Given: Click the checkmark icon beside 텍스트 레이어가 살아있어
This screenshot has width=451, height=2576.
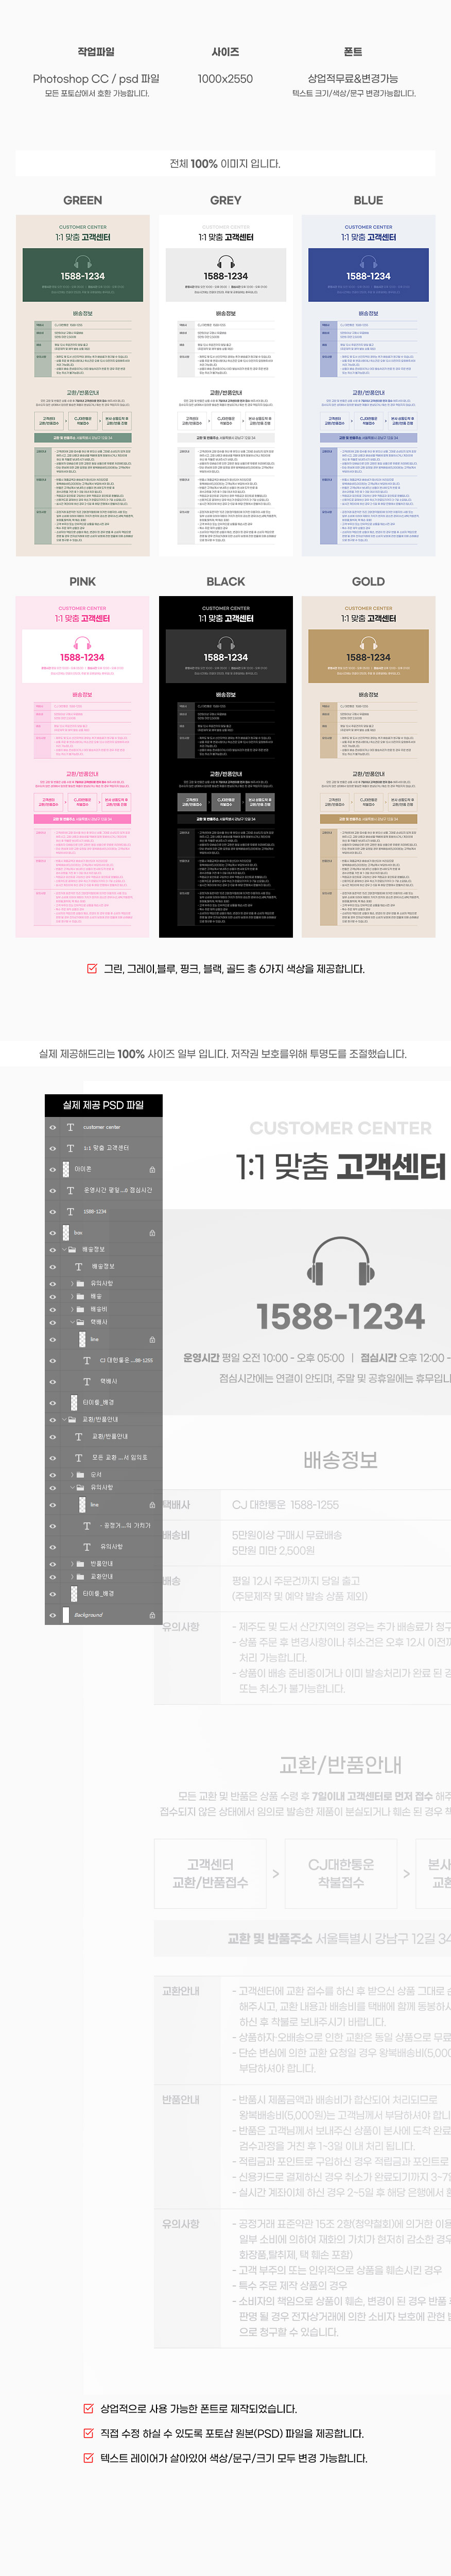Looking at the screenshot, I should pyautogui.click(x=89, y=2457).
